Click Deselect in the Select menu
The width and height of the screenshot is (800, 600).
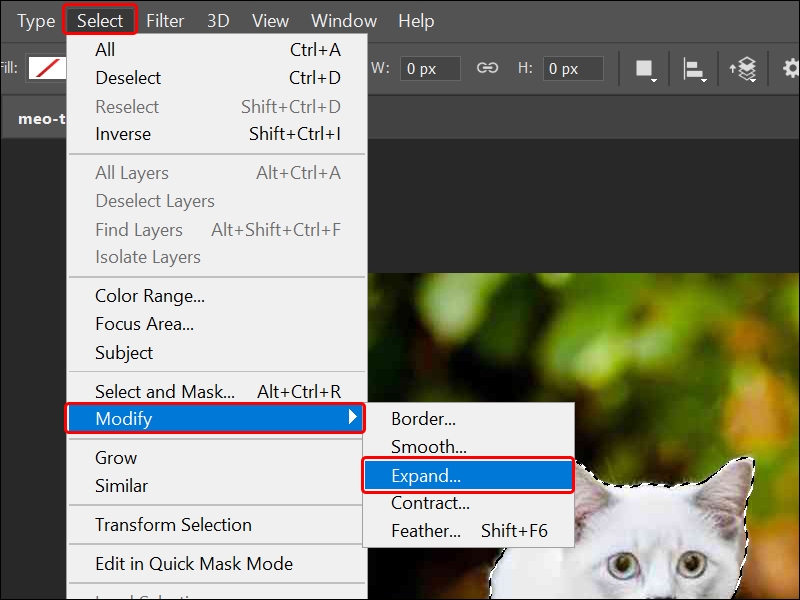127,77
